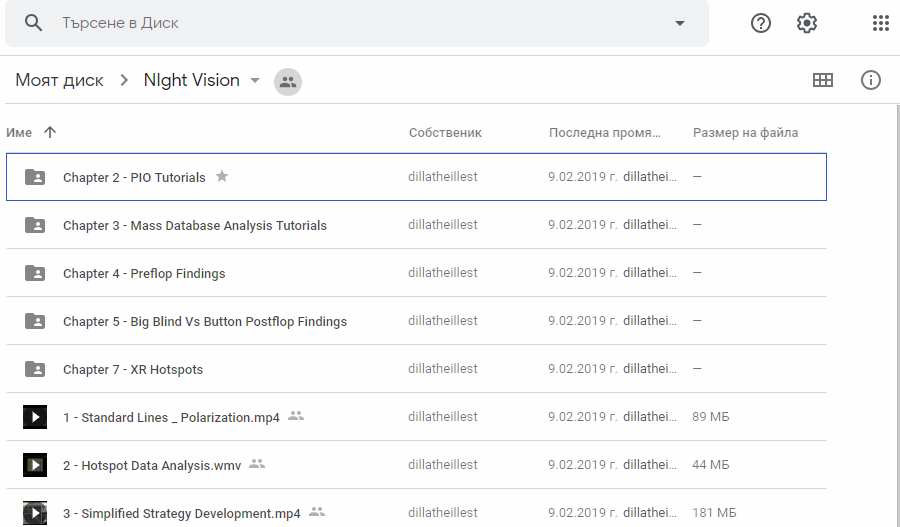
Task: Open the help question mark icon
Action: click(x=761, y=23)
